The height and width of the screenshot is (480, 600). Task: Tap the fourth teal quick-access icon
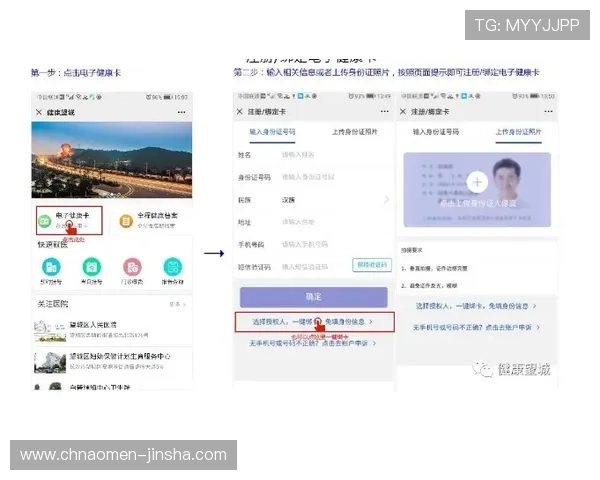[x=173, y=267]
